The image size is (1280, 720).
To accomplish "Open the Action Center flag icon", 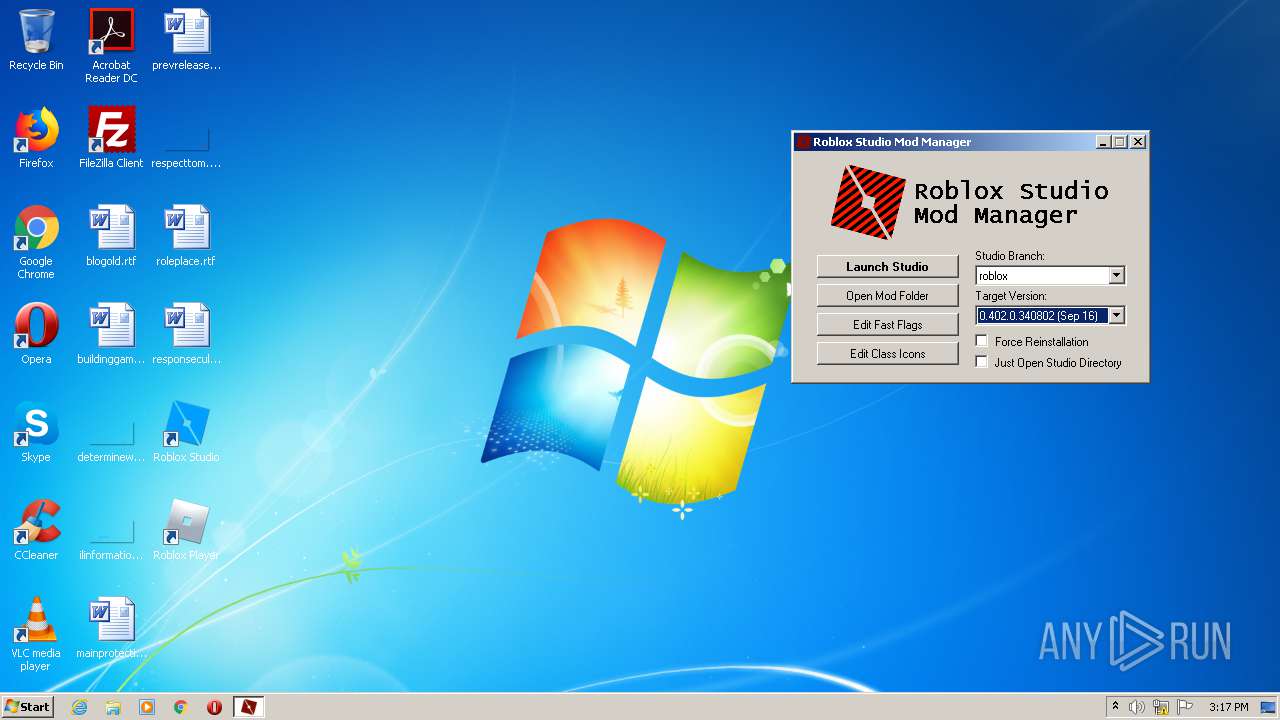I will (x=1185, y=707).
